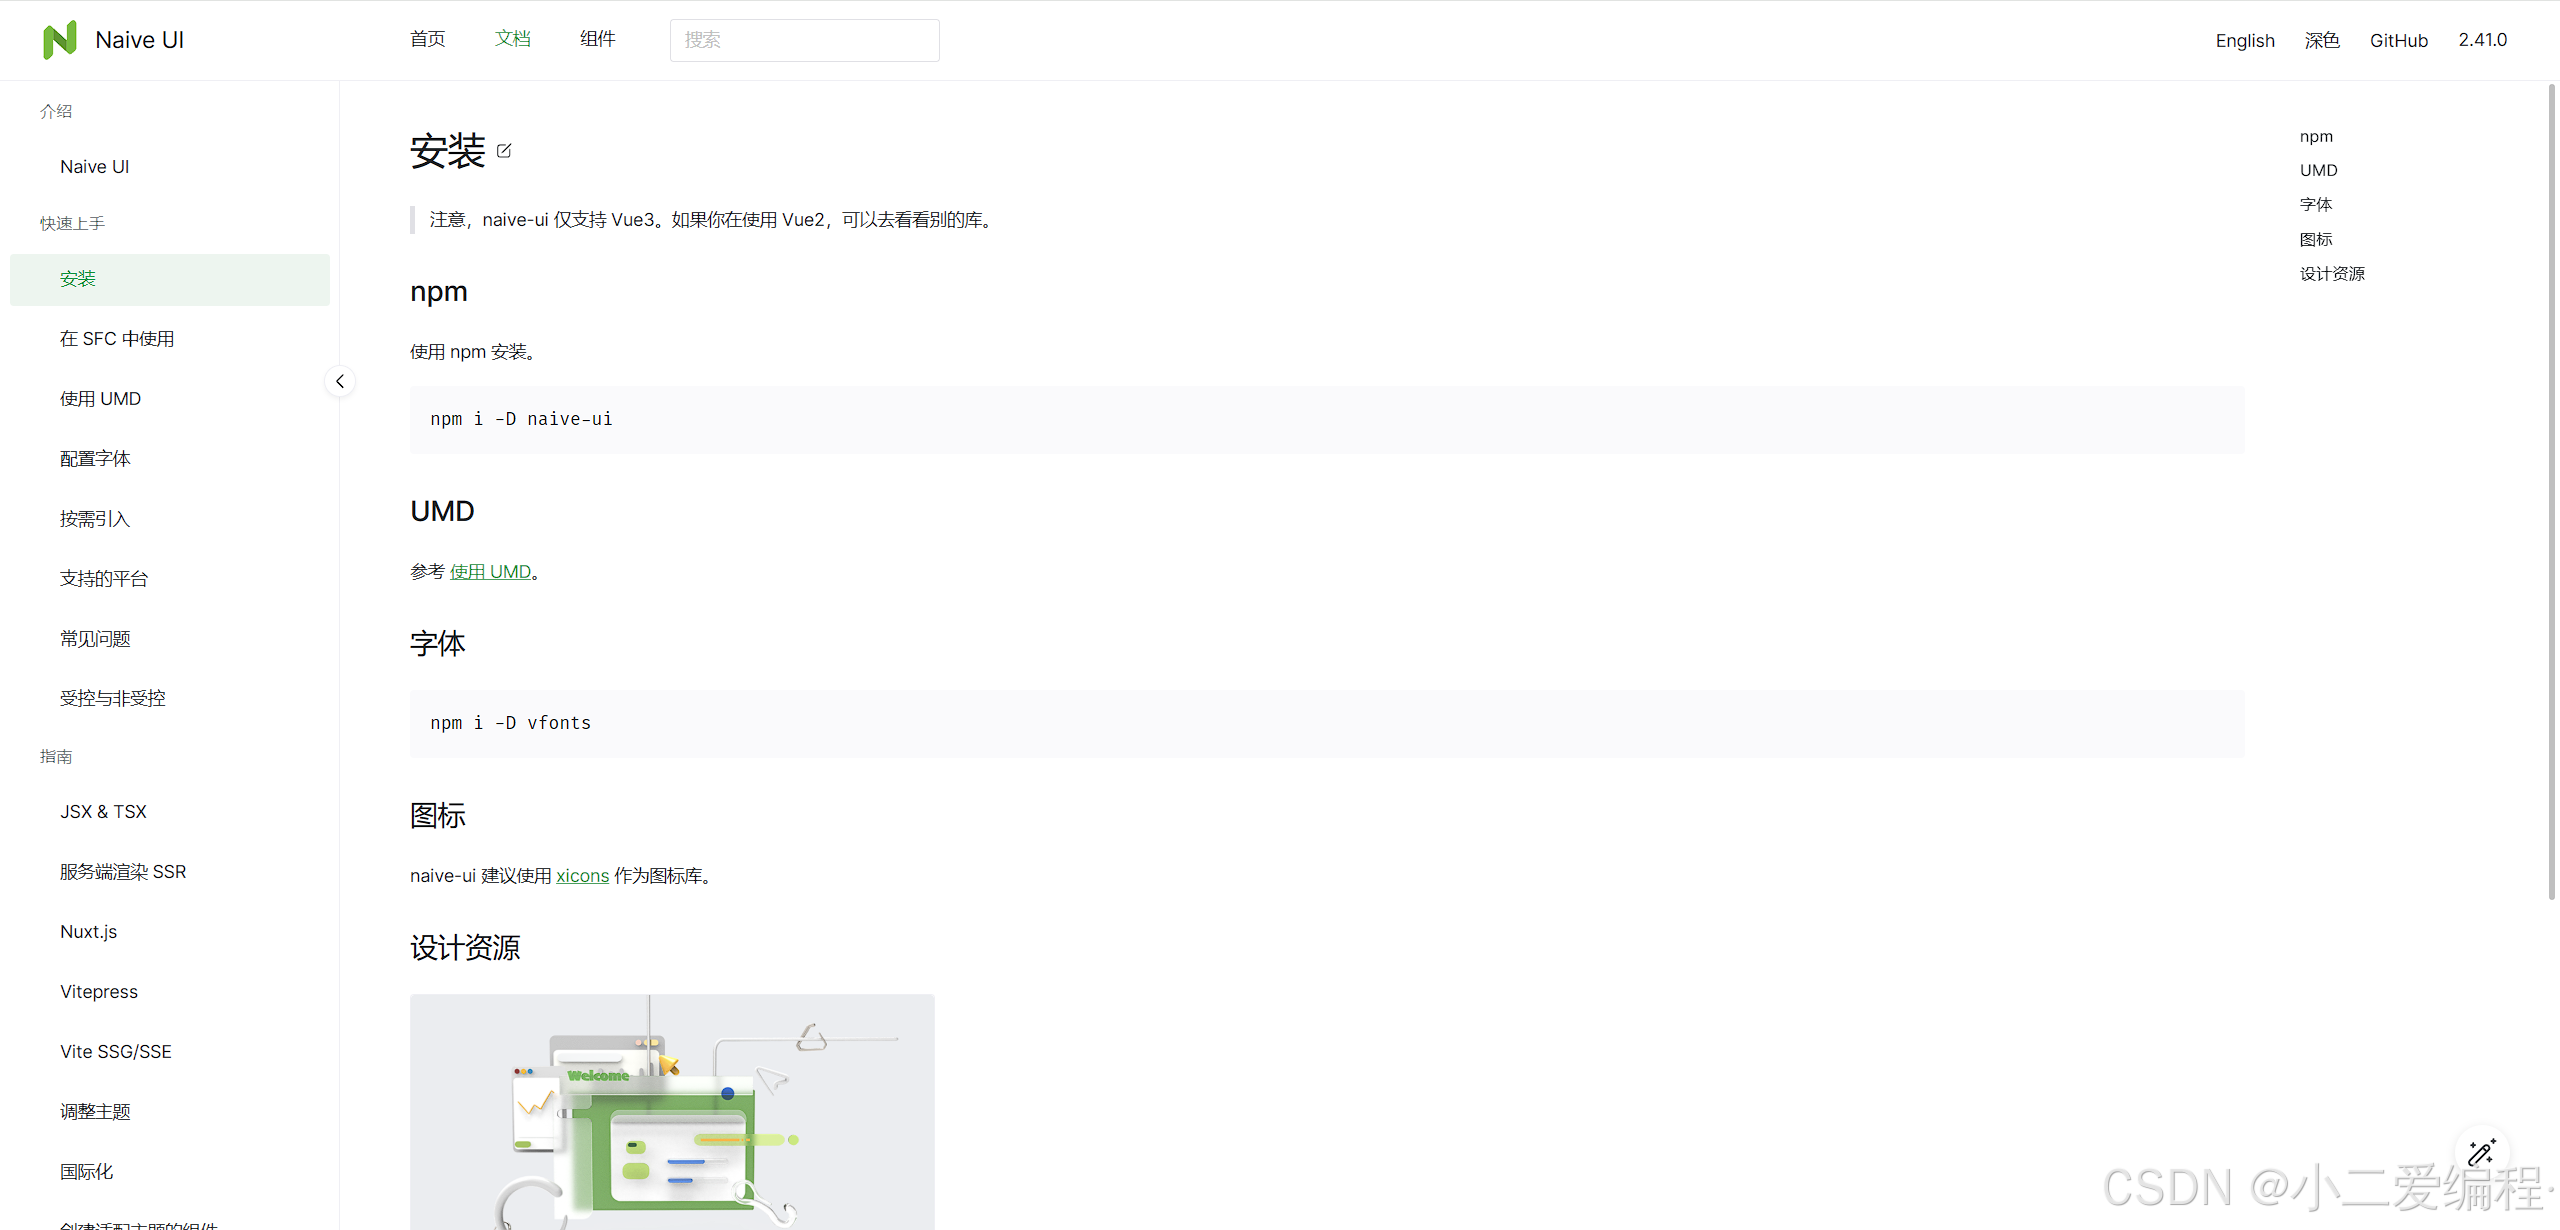Screen dimensions: 2560x1230
Task: Open the xicons icon library link
Action: click(582, 876)
